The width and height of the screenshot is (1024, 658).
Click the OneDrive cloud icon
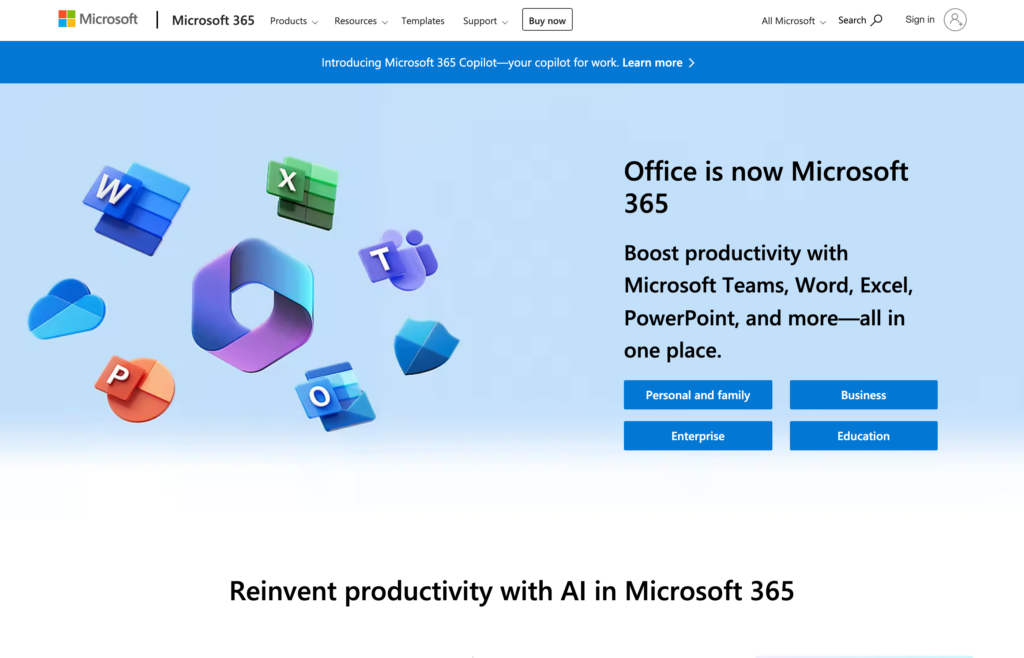tap(67, 309)
